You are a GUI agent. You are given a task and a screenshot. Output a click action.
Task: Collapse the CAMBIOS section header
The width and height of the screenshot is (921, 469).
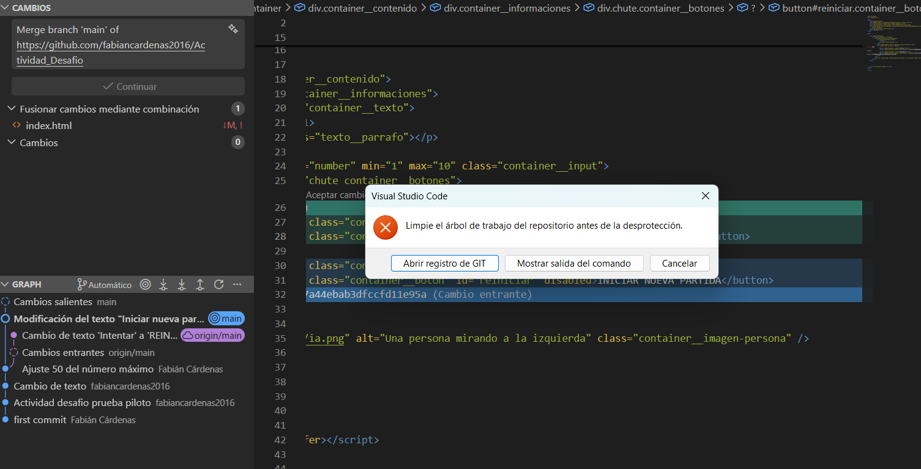coord(127,8)
